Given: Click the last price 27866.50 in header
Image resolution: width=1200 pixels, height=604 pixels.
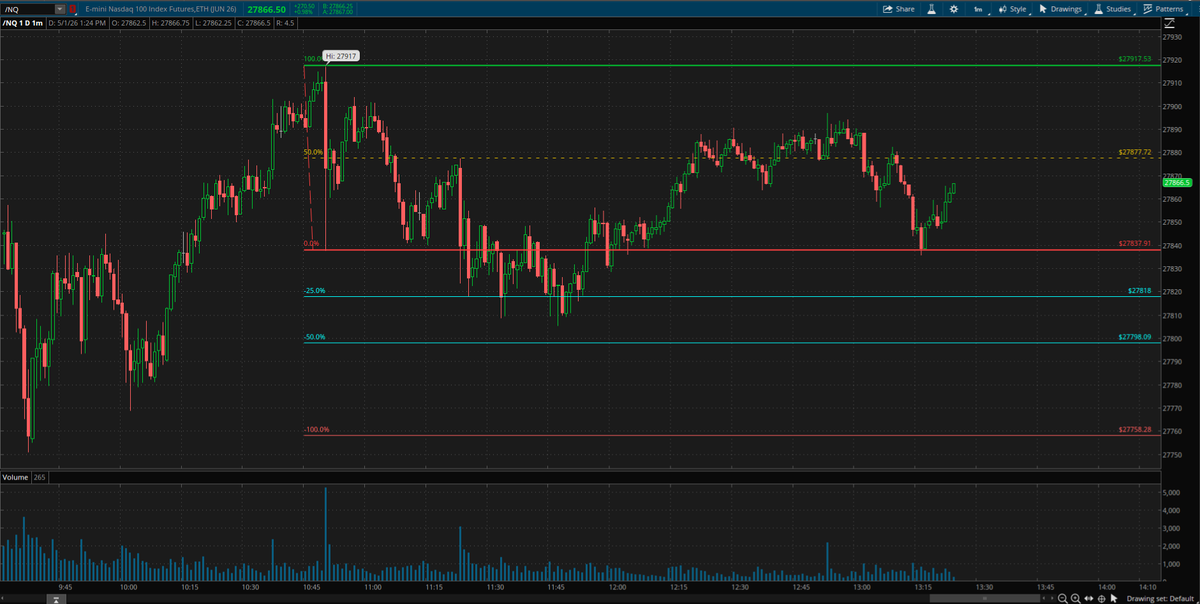Looking at the screenshot, I should pyautogui.click(x=267, y=8).
